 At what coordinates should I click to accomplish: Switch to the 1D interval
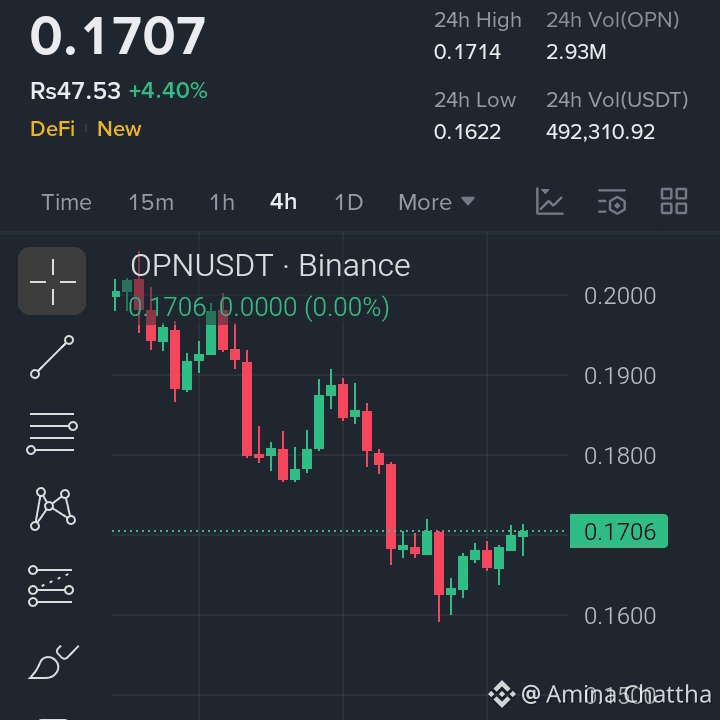point(349,202)
